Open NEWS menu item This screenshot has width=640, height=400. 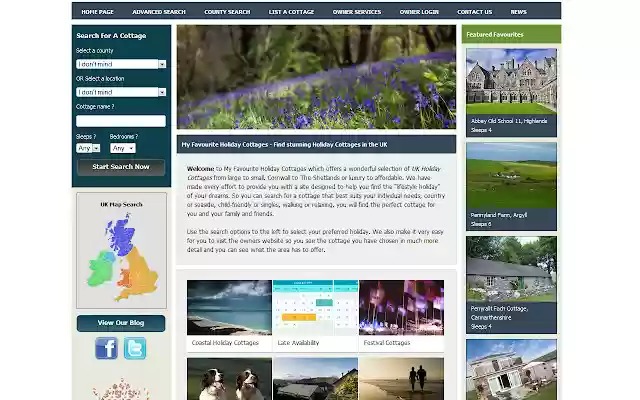(x=518, y=12)
